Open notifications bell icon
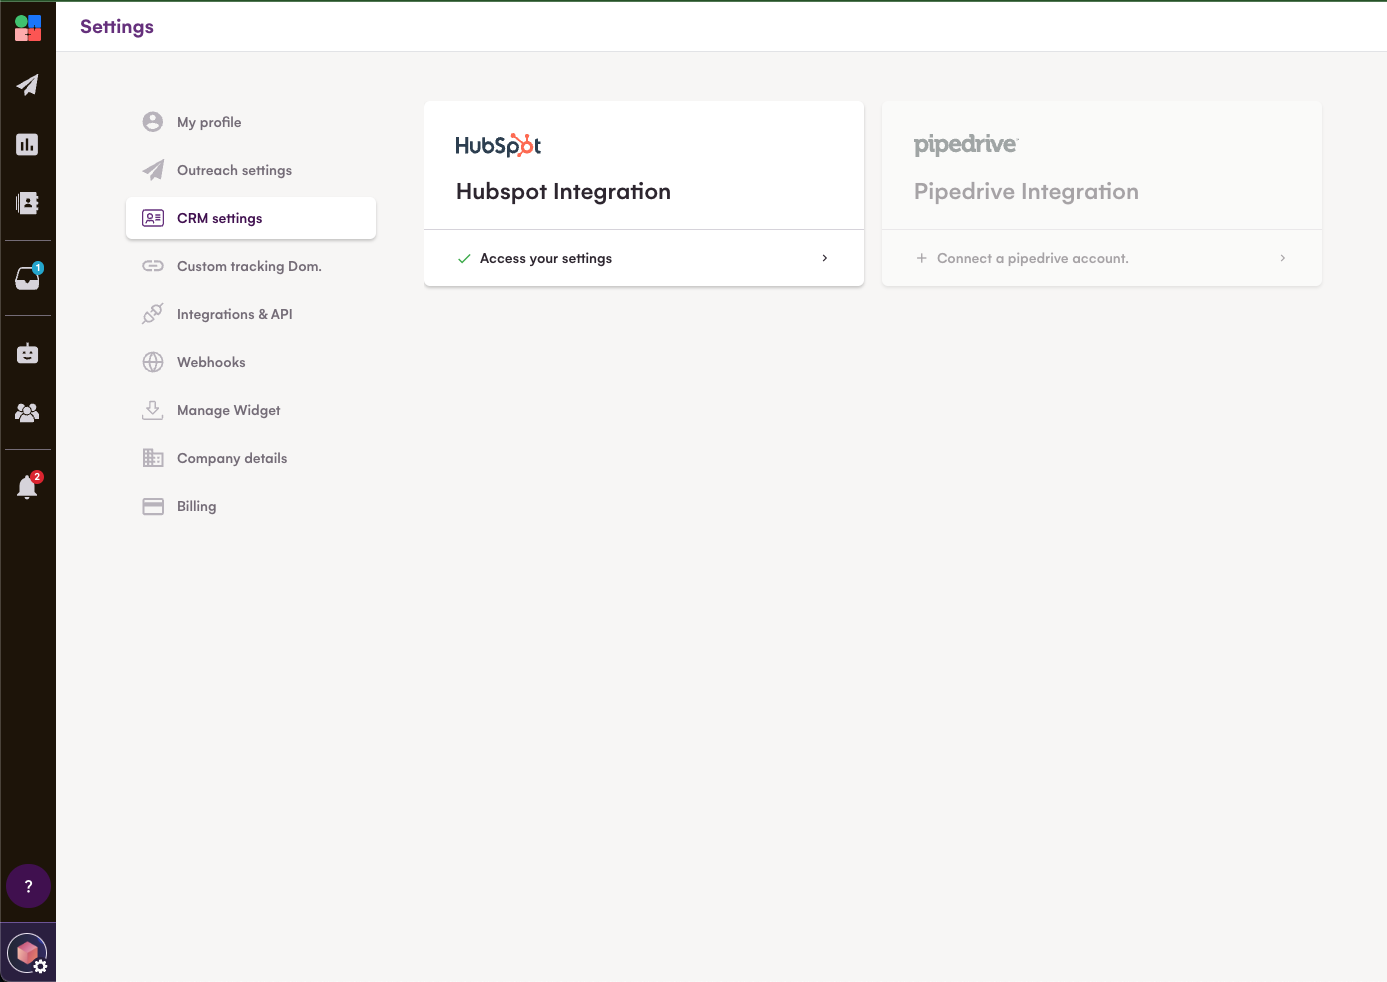The height and width of the screenshot is (982, 1387). click(x=28, y=486)
